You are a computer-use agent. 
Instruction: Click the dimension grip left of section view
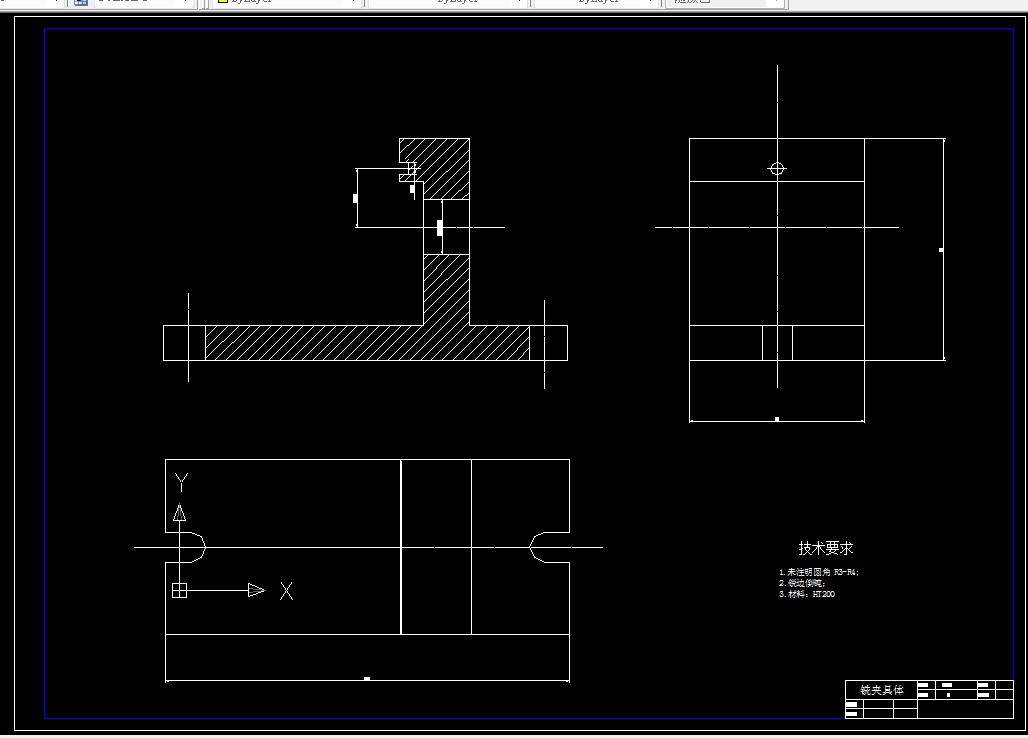355,198
